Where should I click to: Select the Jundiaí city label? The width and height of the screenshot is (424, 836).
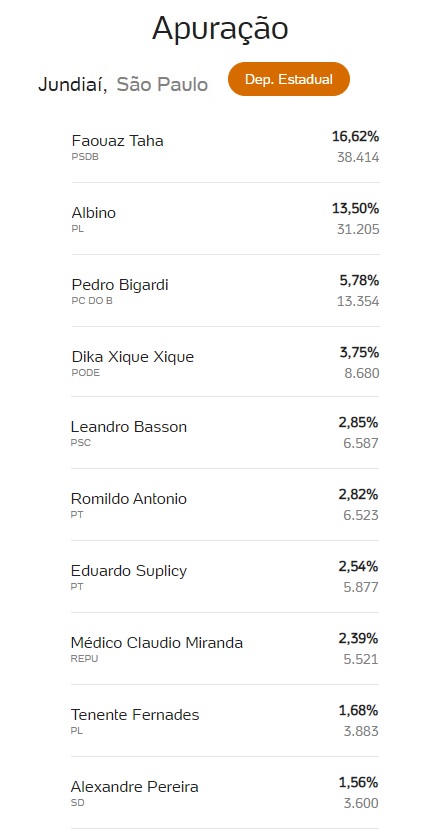tap(73, 84)
